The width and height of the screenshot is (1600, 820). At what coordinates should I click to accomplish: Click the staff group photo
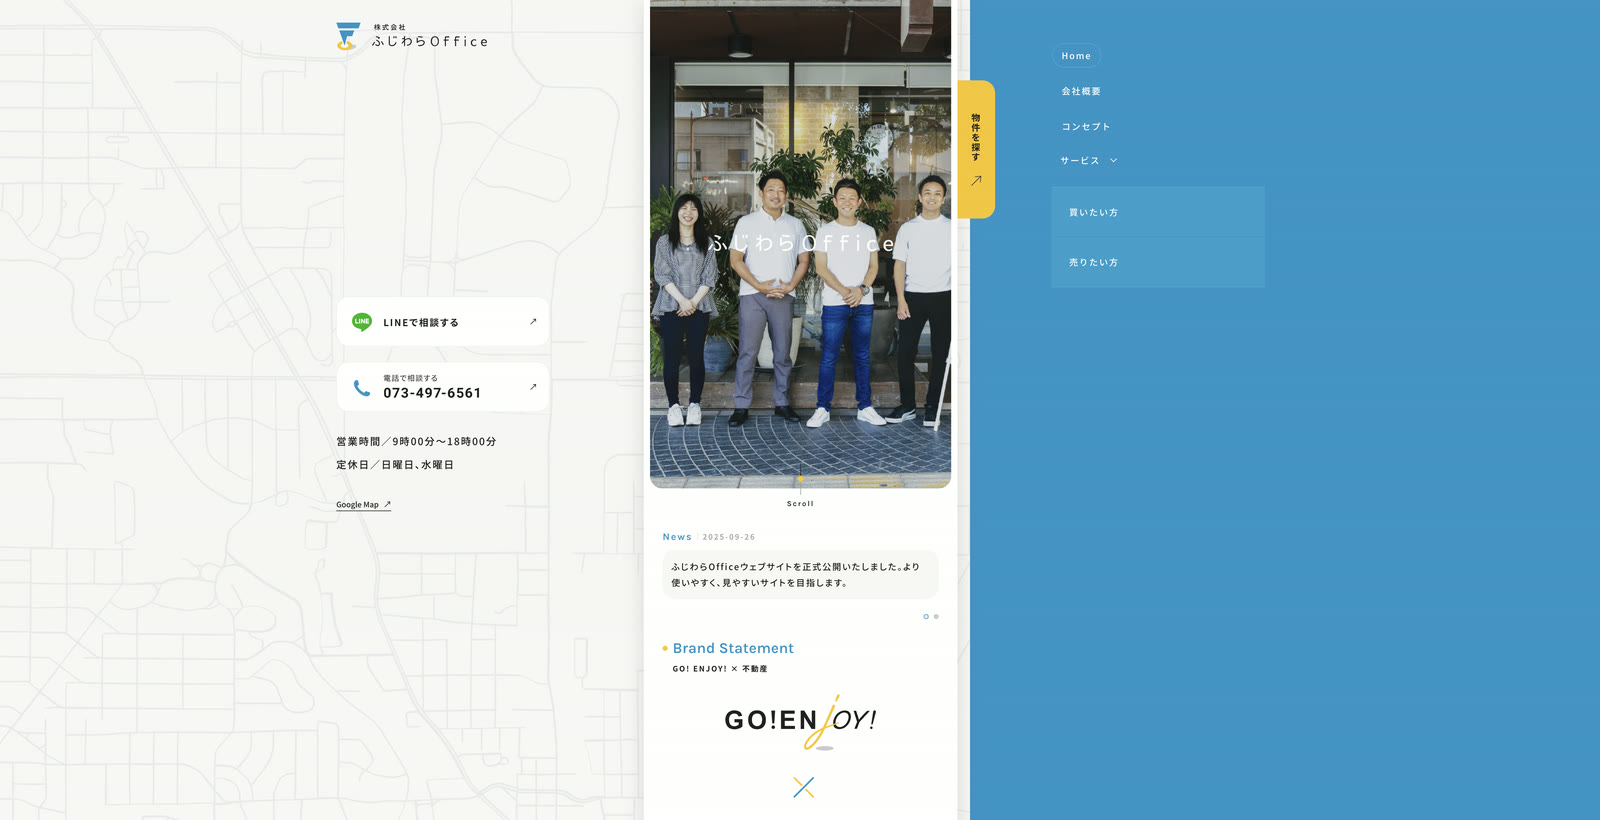click(800, 244)
